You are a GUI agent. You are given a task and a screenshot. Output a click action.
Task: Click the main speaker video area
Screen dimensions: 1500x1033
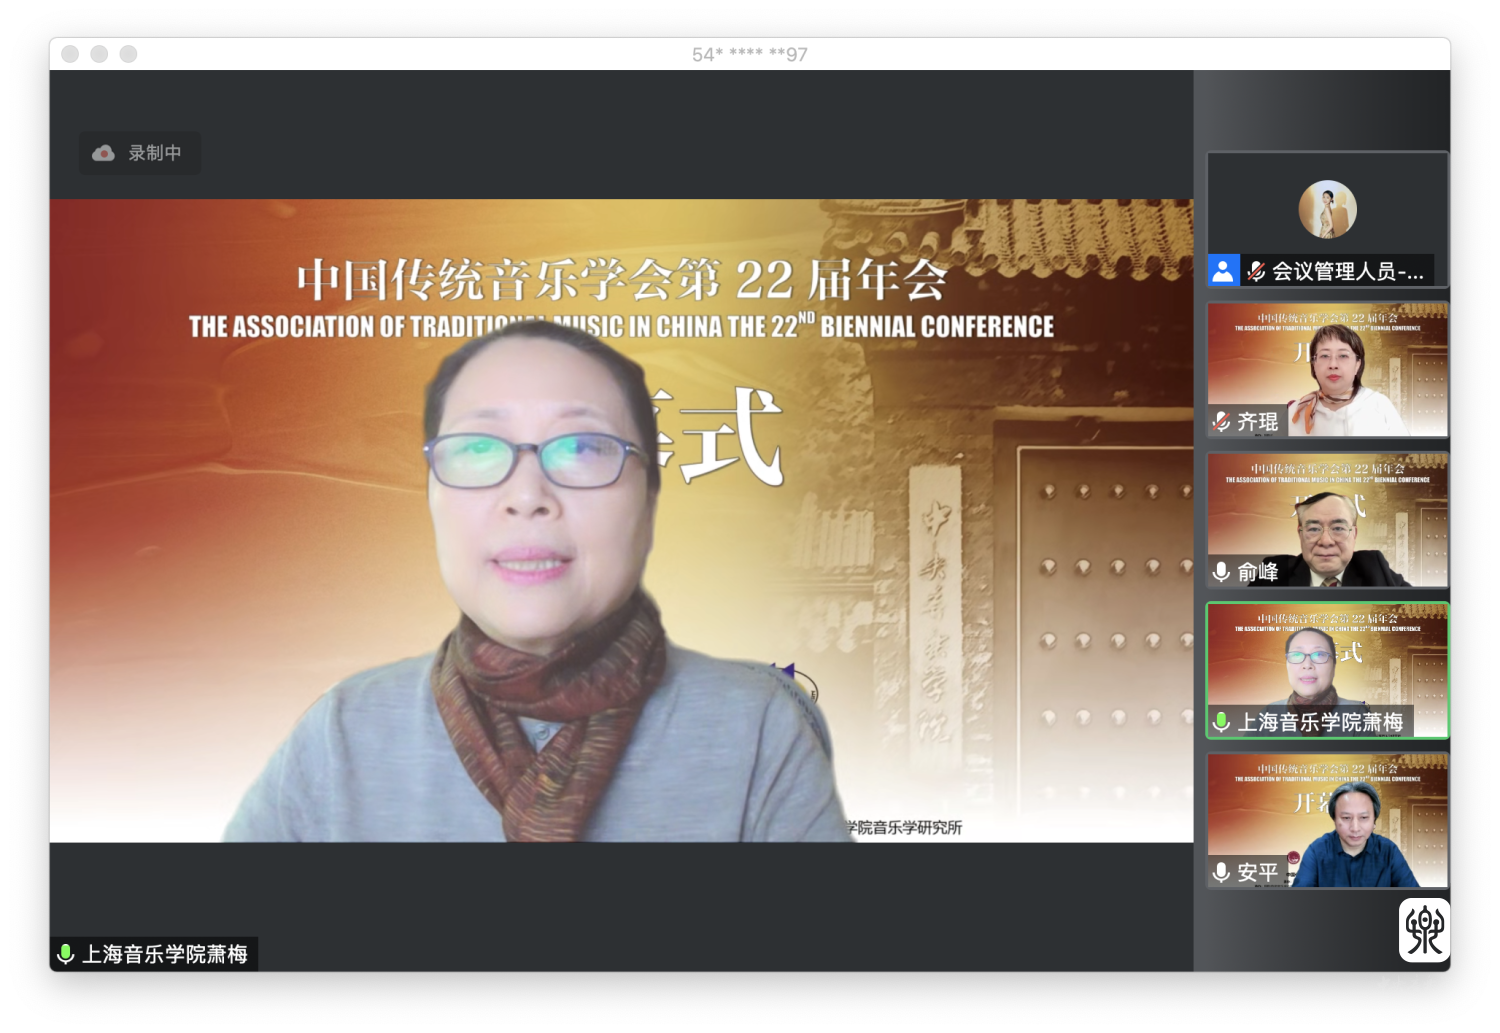point(620,520)
